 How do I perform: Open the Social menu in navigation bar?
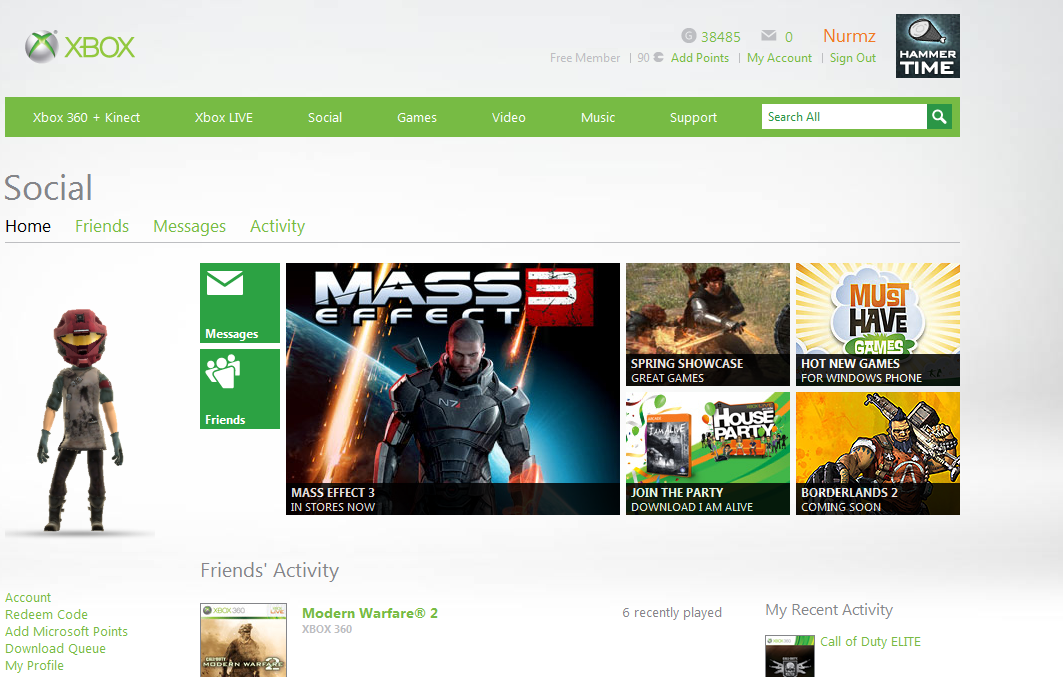[x=325, y=117]
